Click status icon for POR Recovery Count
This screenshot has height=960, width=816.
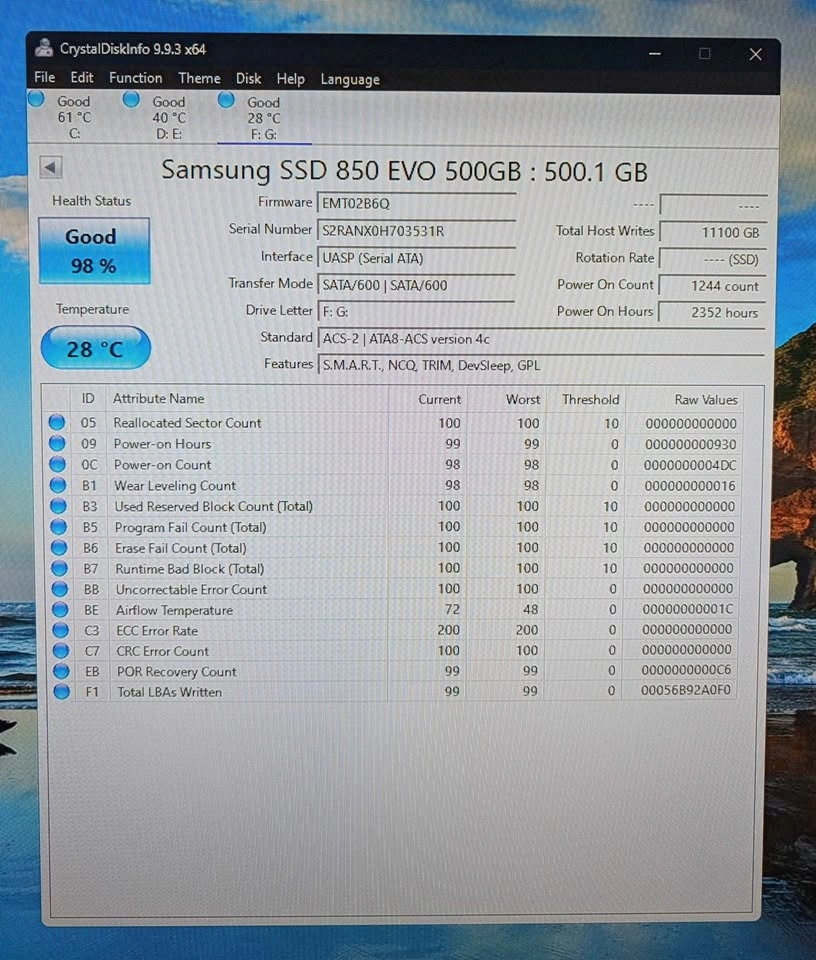tap(61, 671)
